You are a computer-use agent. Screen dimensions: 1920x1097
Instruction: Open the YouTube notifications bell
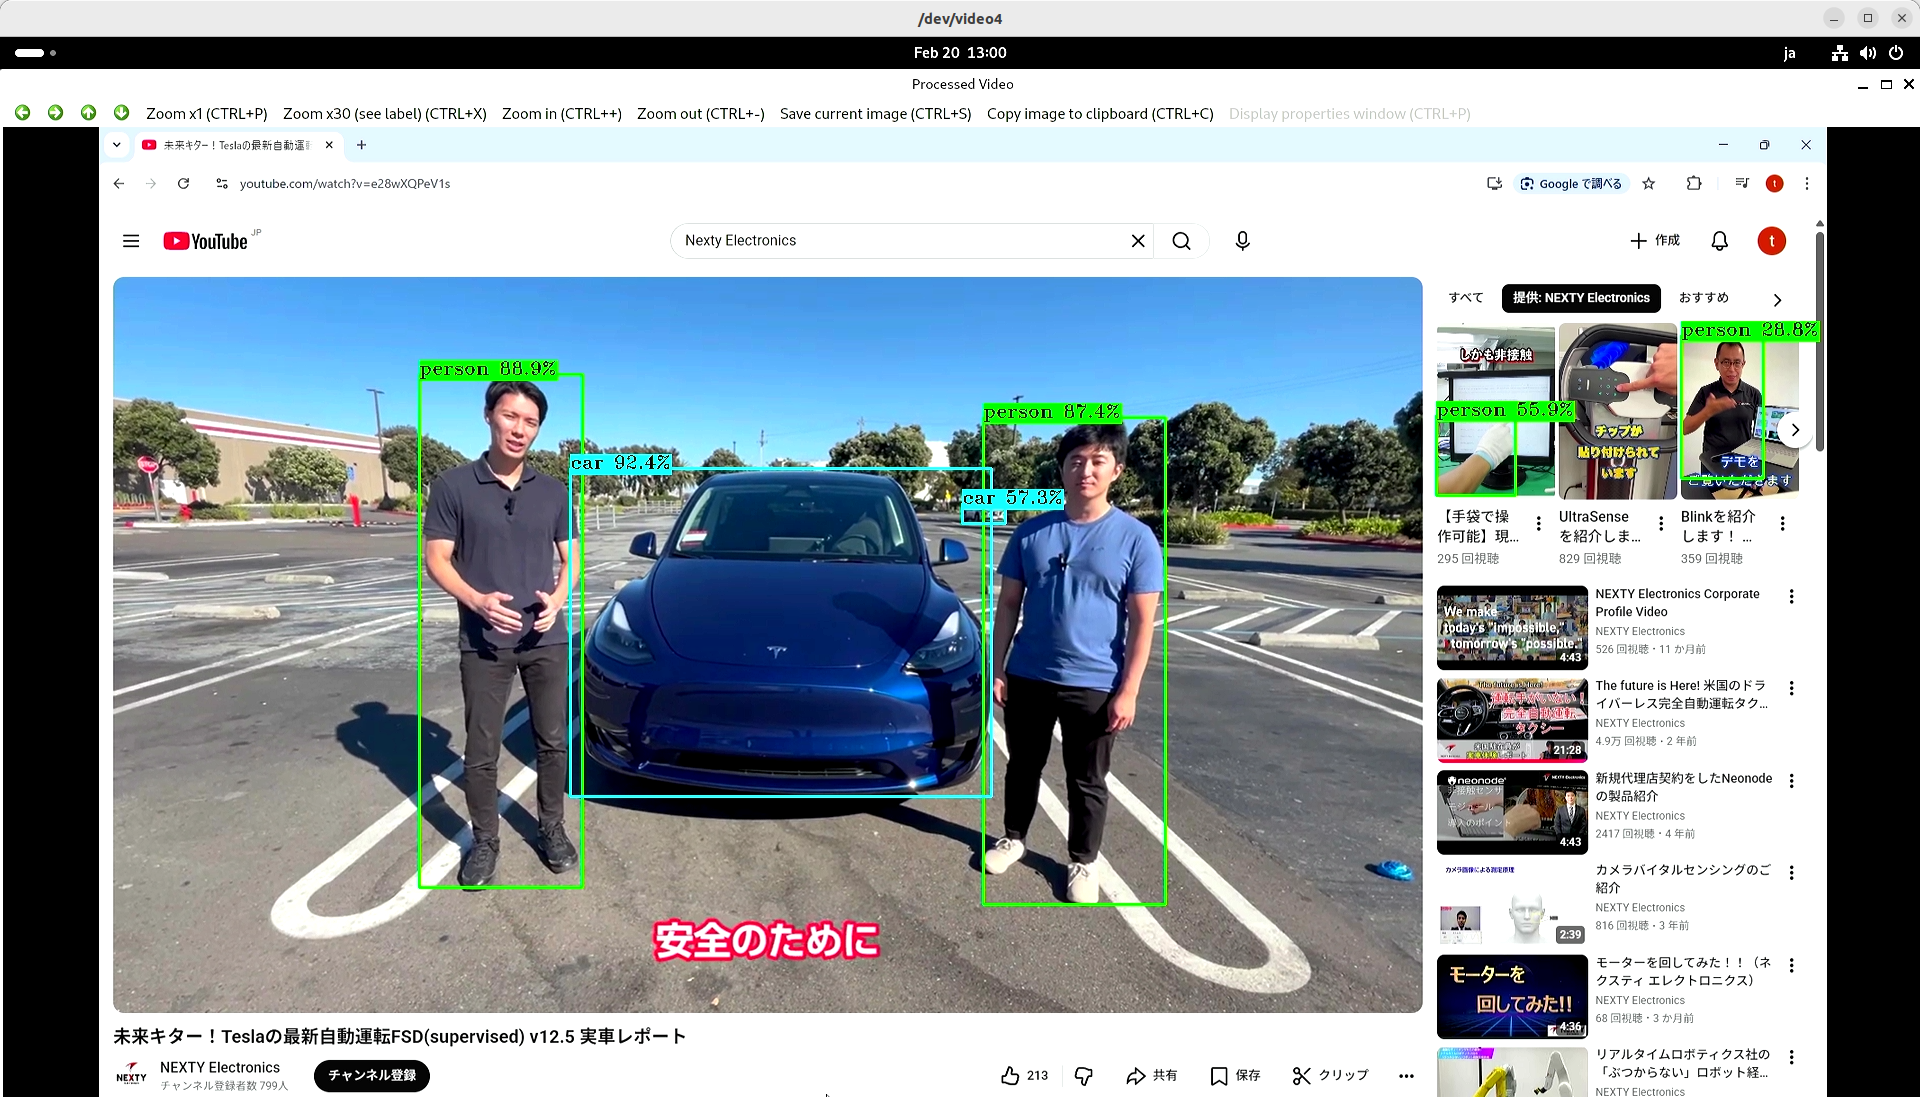click(x=1719, y=241)
